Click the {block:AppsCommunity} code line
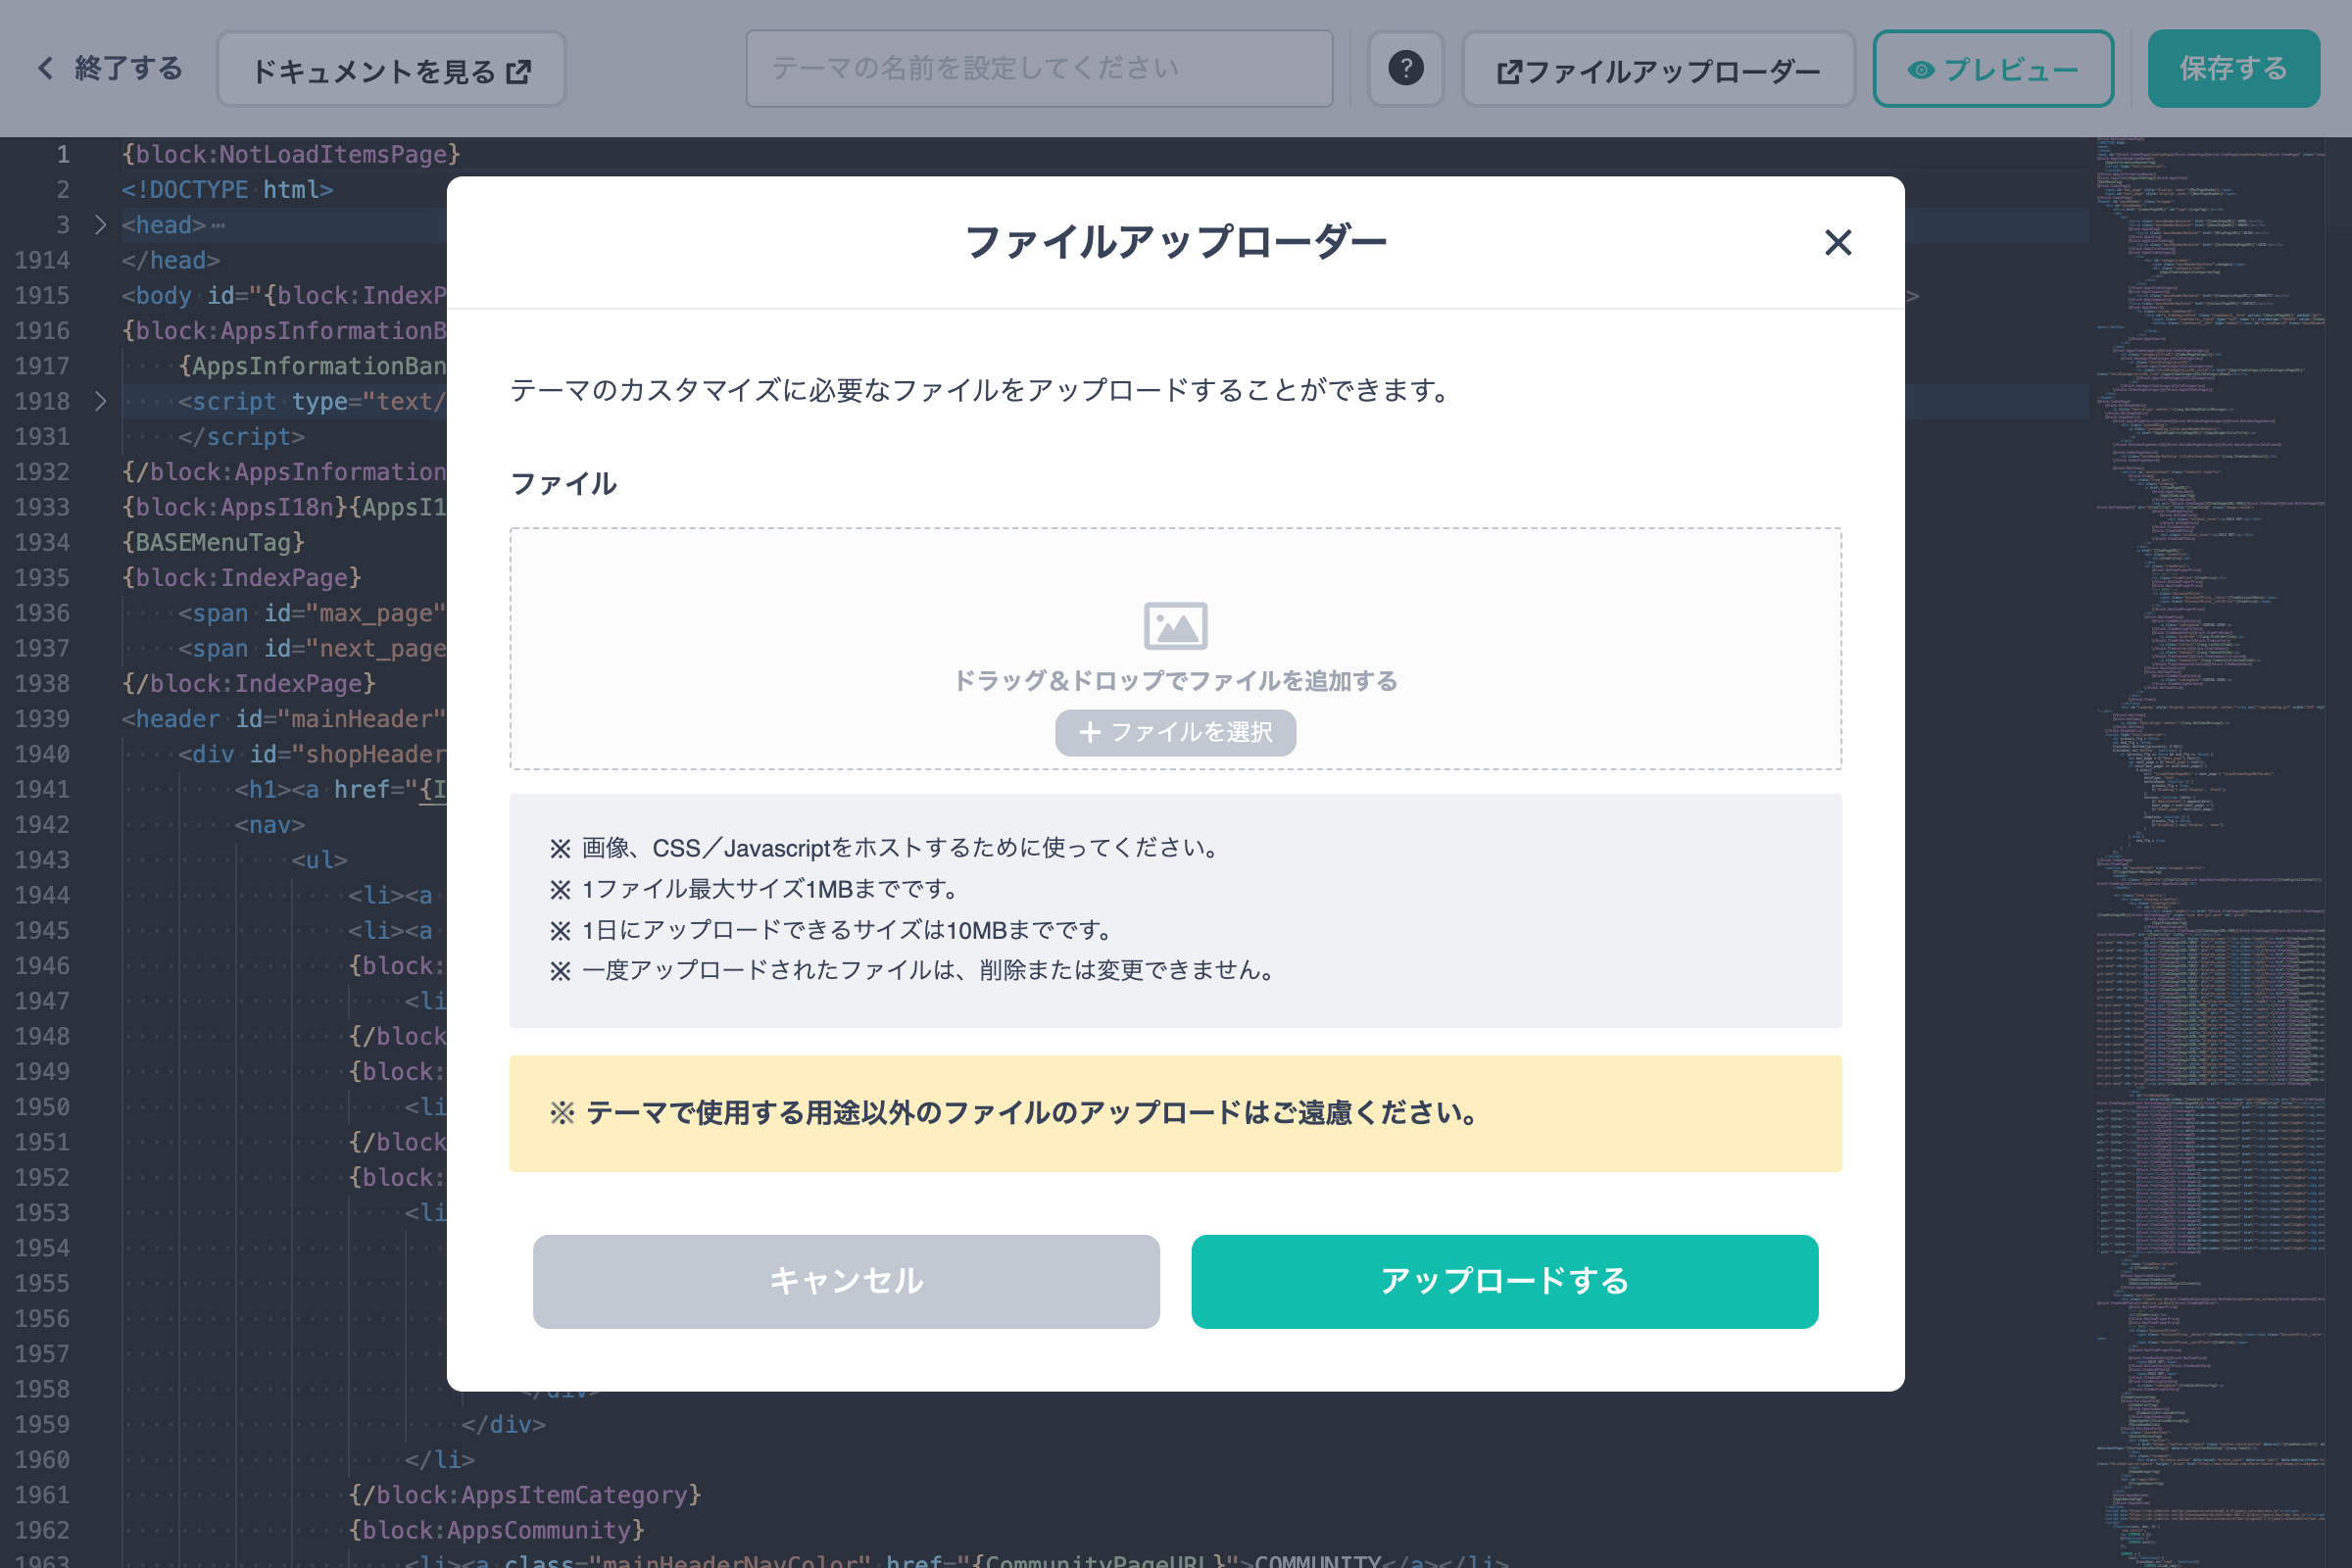This screenshot has height=1568, width=2352. tap(496, 1529)
